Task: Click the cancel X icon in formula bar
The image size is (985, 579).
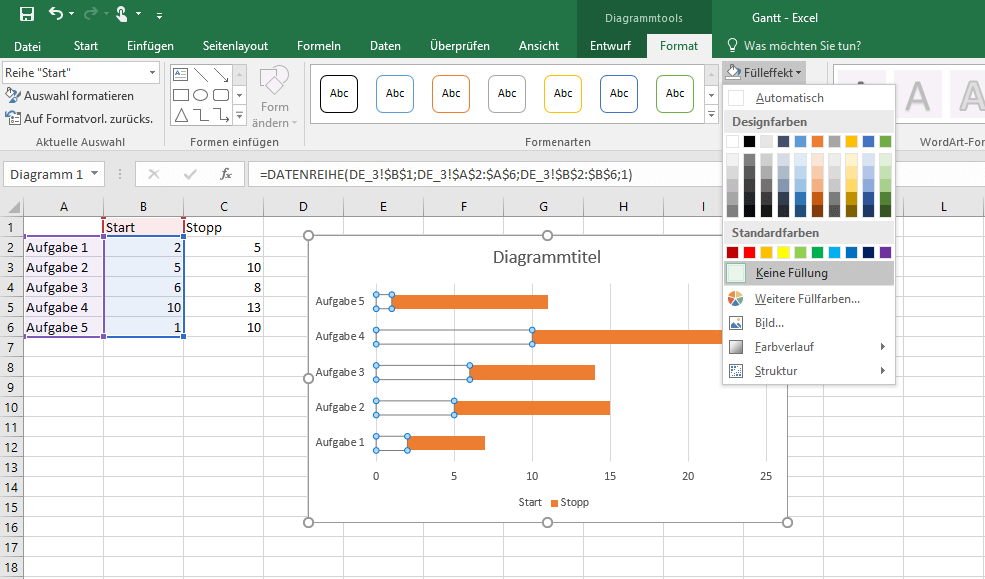Action: click(x=153, y=174)
